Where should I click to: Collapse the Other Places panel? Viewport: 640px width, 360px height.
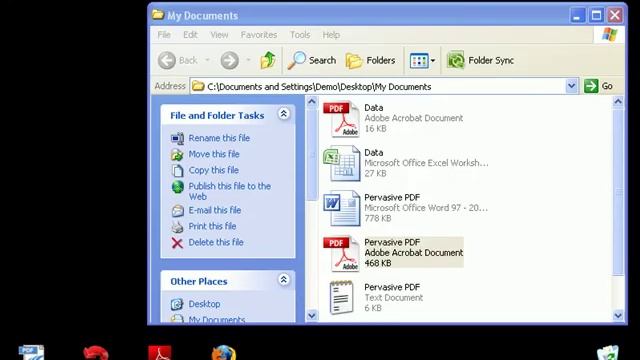pos(284,280)
